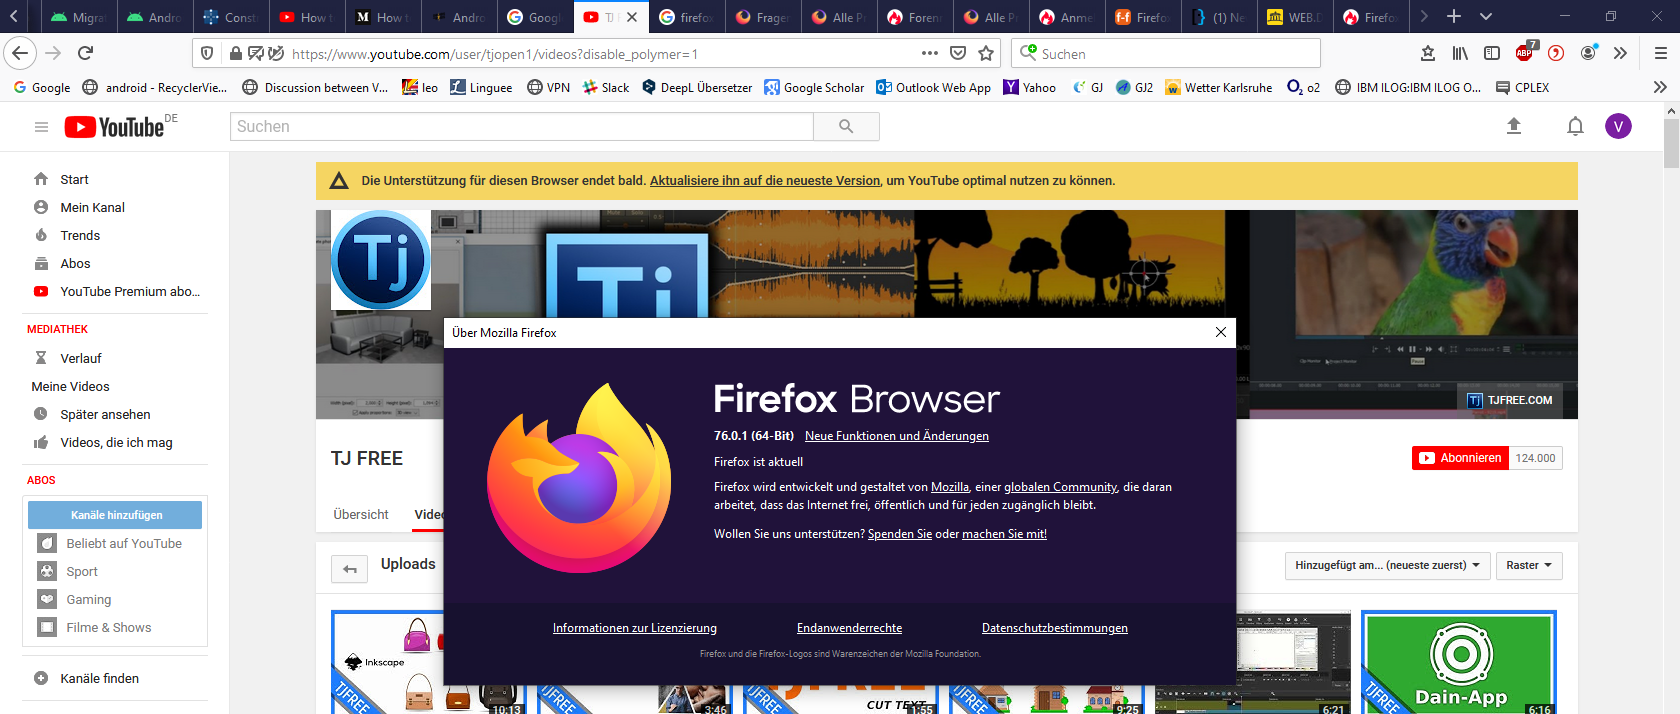Click the Abonnieren subscribe button
Image resolution: width=1680 pixels, height=714 pixels.
click(x=1459, y=458)
